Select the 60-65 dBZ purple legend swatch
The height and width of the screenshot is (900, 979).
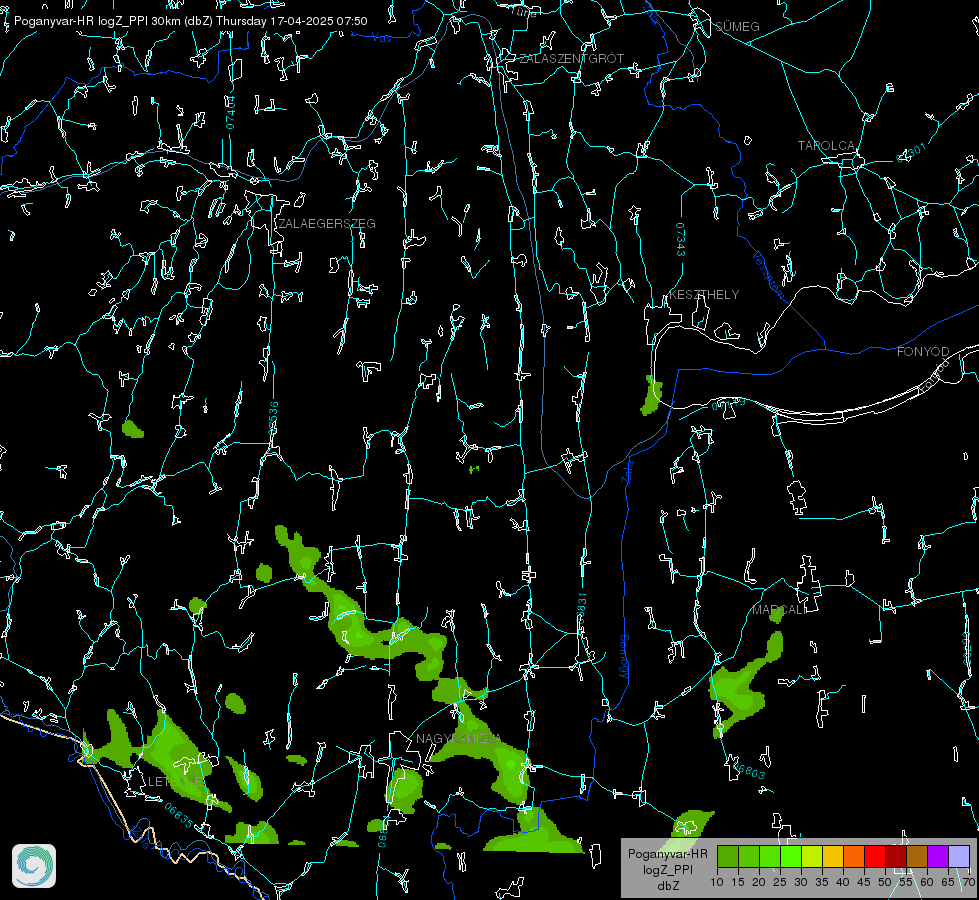pyautogui.click(x=938, y=856)
